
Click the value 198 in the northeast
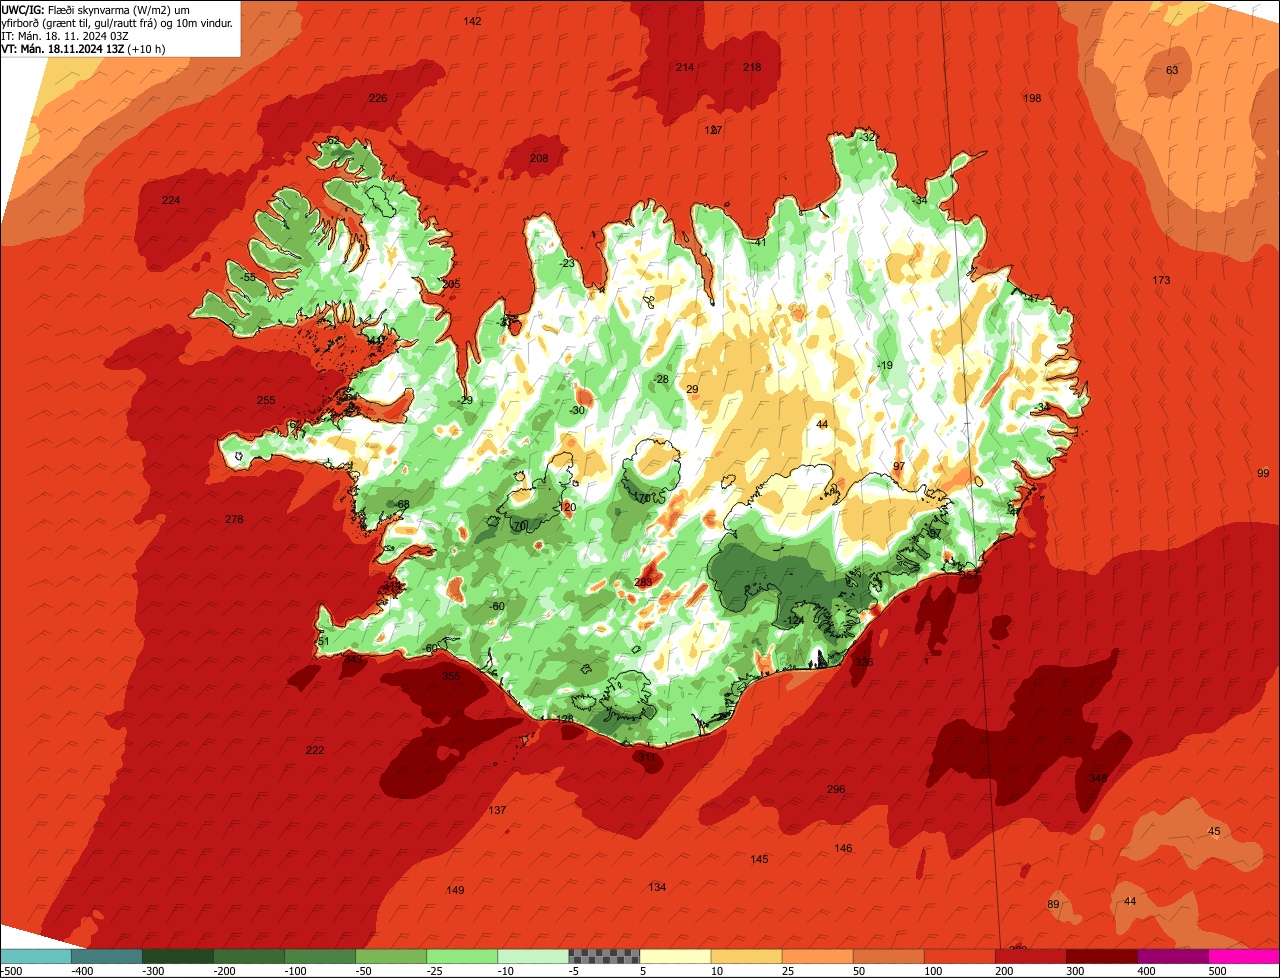(1033, 98)
